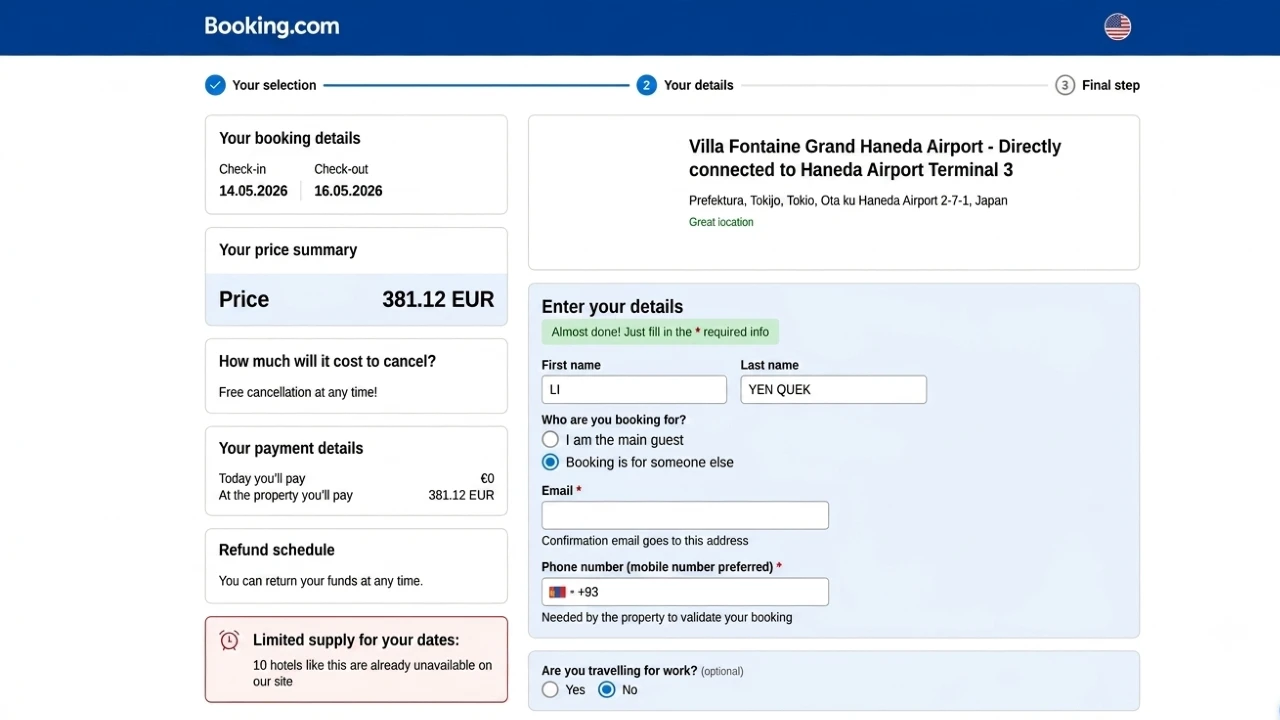Click the country flag in phone field
This screenshot has width=1280, height=720.
tap(558, 592)
